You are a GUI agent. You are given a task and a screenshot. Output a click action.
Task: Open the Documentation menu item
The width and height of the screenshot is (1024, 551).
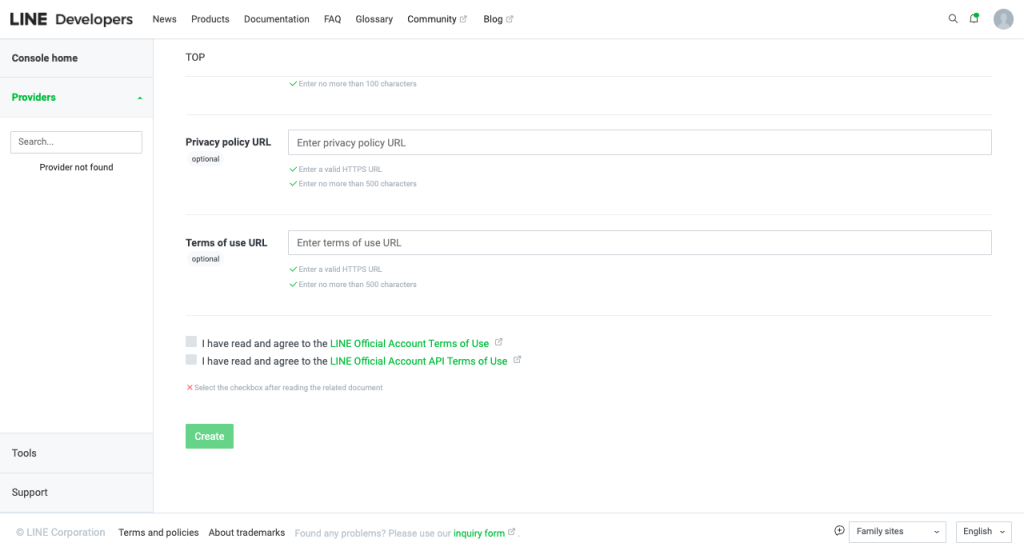[276, 19]
